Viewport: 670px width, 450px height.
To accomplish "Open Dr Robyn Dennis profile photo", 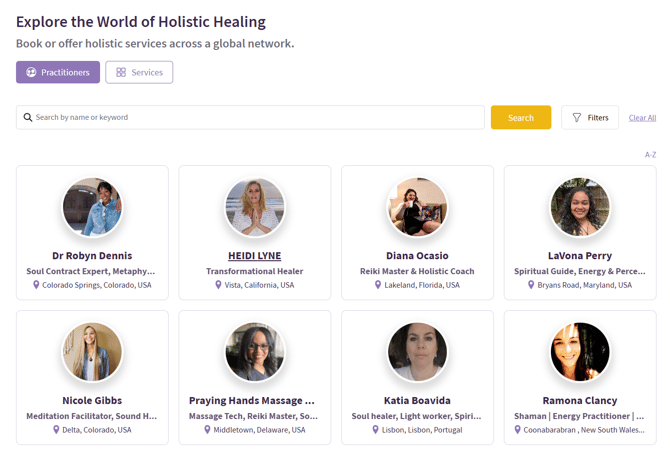I will point(92,208).
